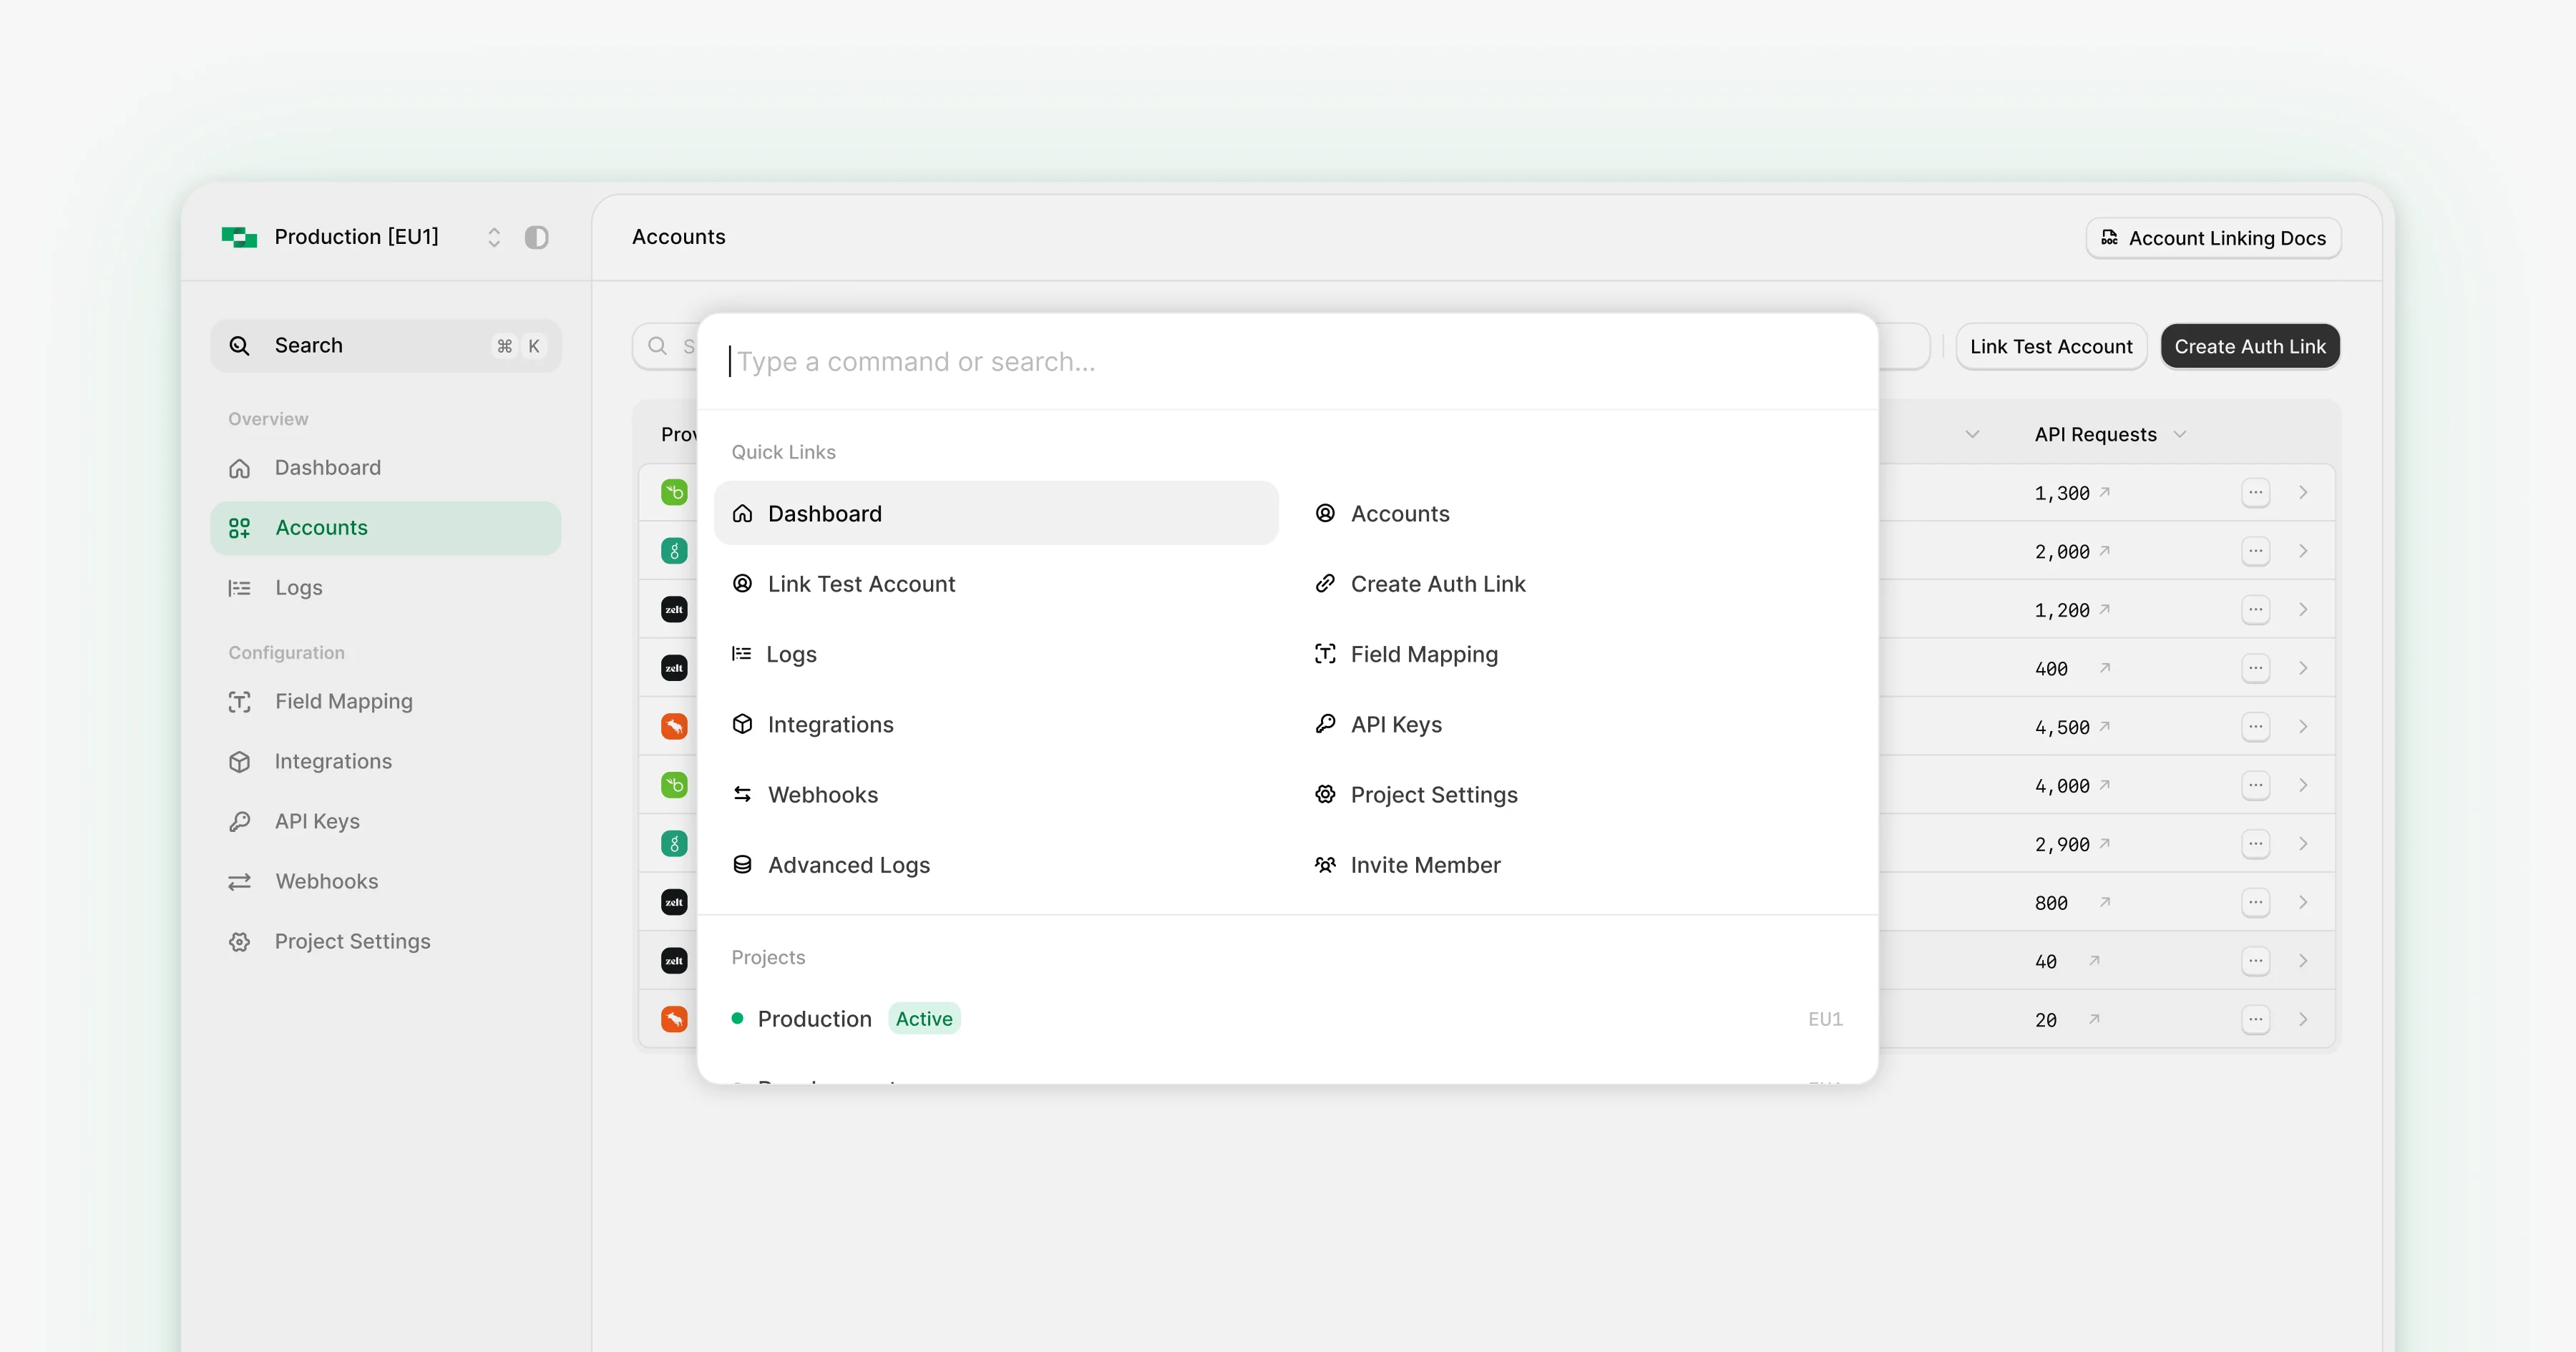2576x1352 pixels.
Task: Select the API Keys key icon in the sidebar
Action: tap(239, 821)
